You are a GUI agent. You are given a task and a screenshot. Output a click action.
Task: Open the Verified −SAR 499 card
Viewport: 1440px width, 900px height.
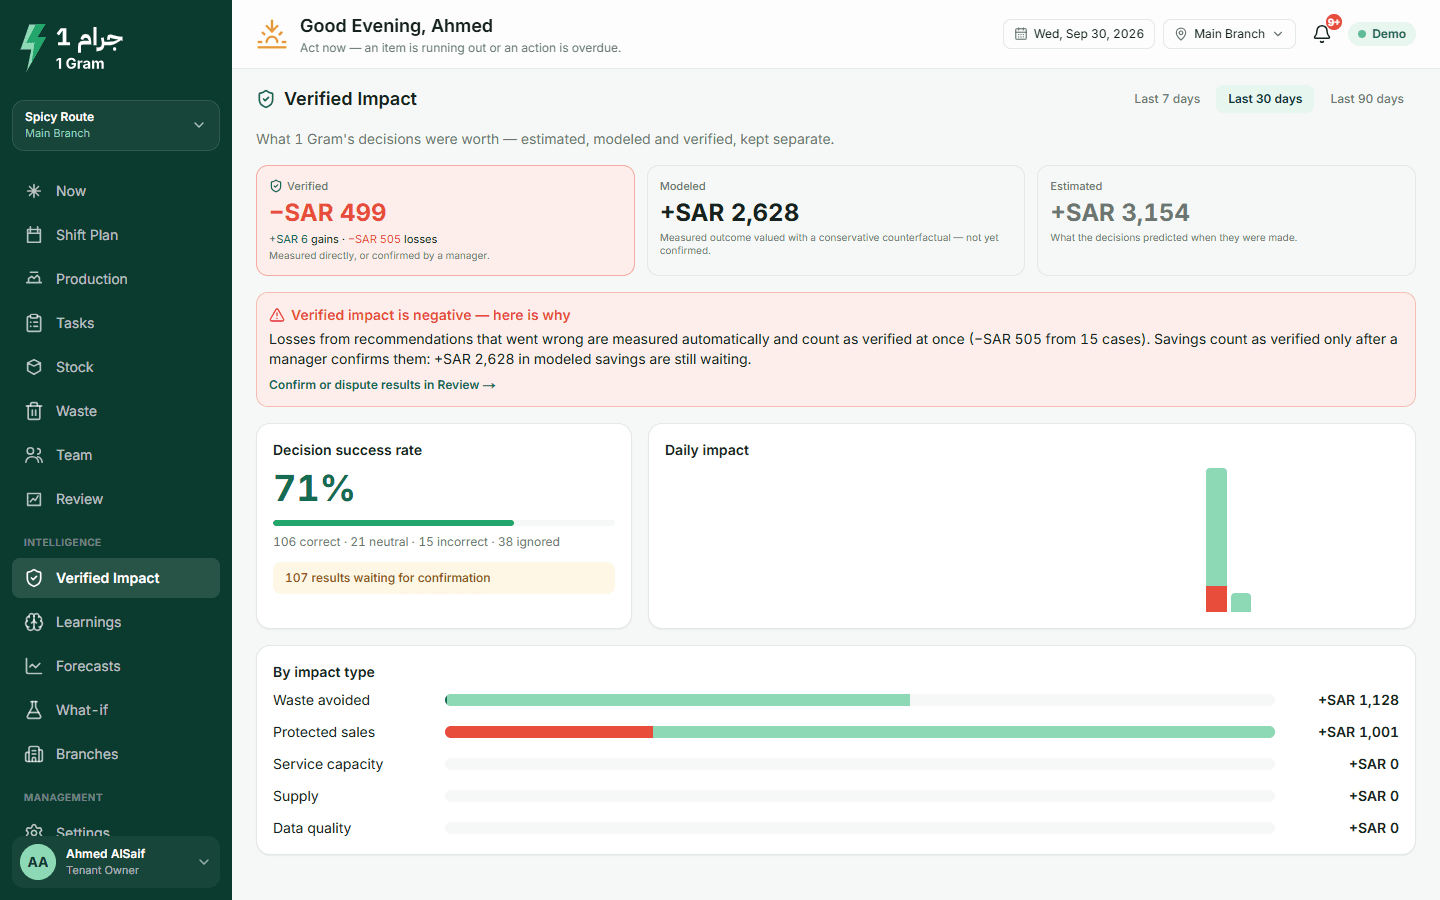tap(445, 220)
